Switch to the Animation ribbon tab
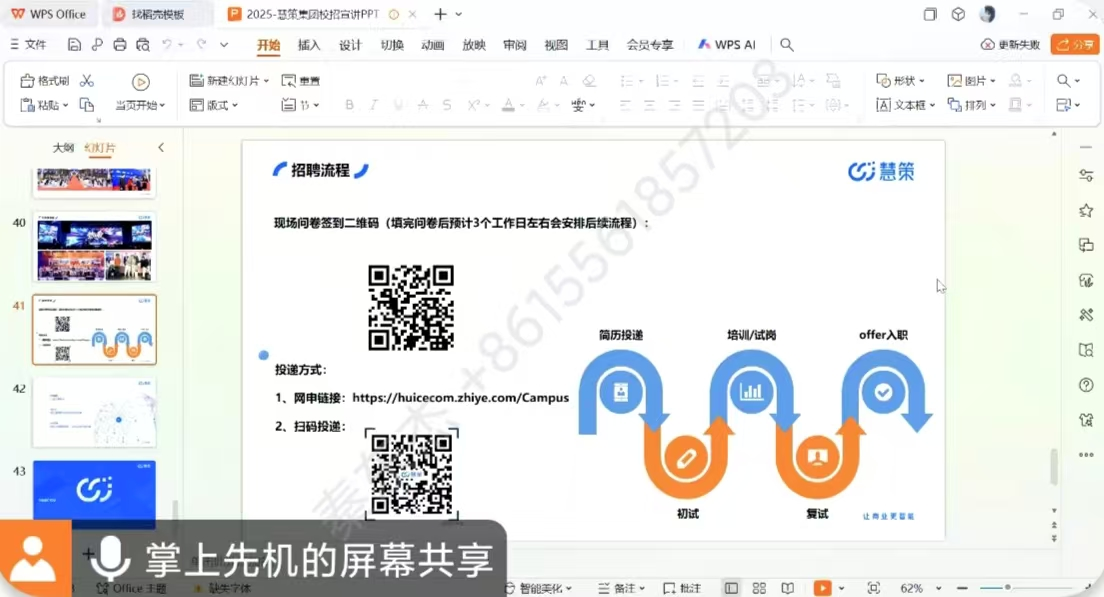1104x597 pixels. [x=433, y=45]
